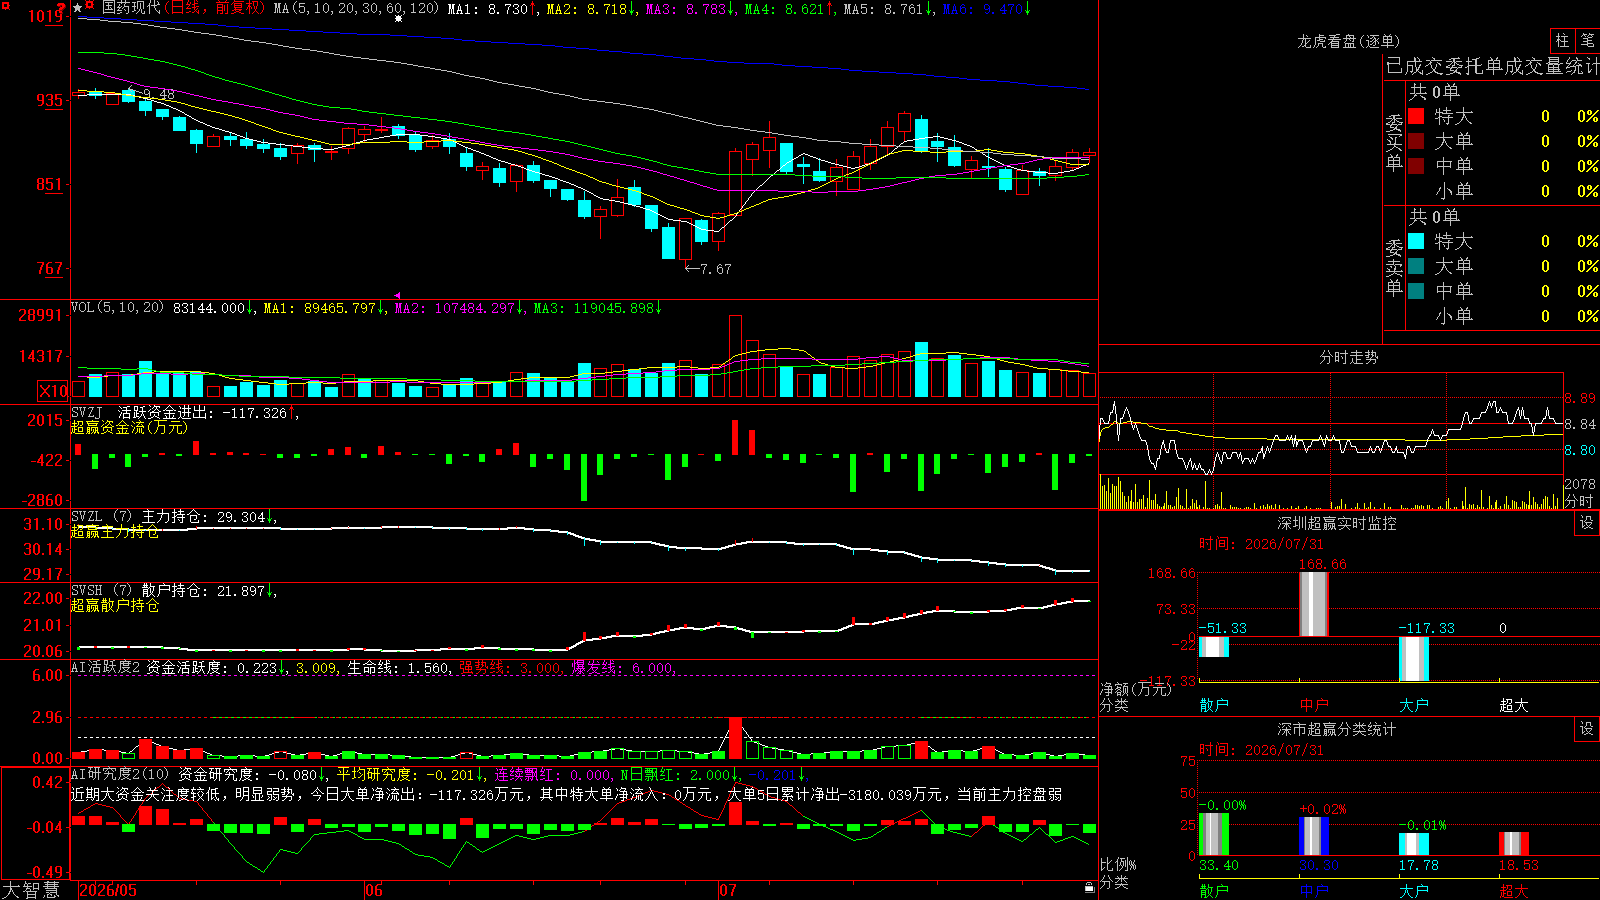
Task: Click the 深圳超赢实时监控 panel title
Action: point(1336,523)
